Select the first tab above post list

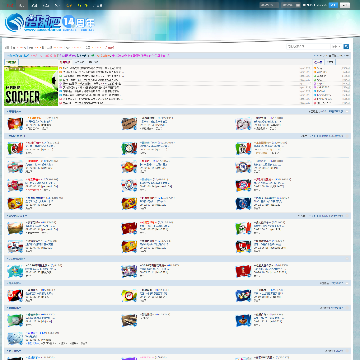pos(65,62)
